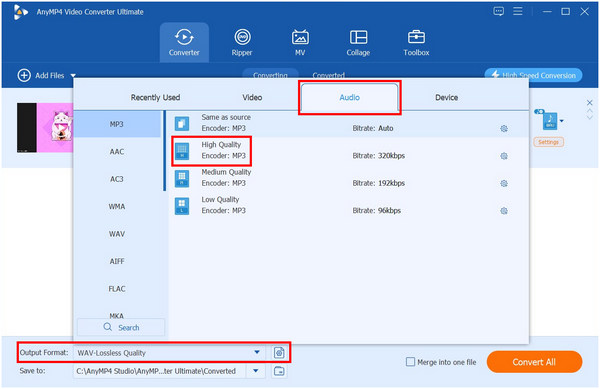Click the Bitrate: 96kbps value

point(377,211)
